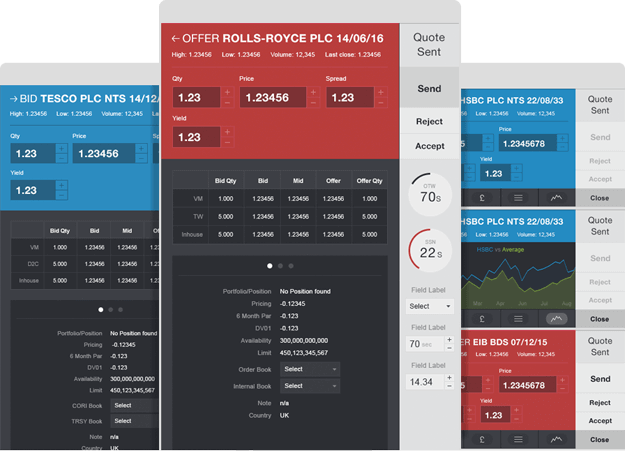Increase Rolls-Royce Qty with plus button
This screenshot has width=625, height=451.
pyautogui.click(x=227, y=92)
